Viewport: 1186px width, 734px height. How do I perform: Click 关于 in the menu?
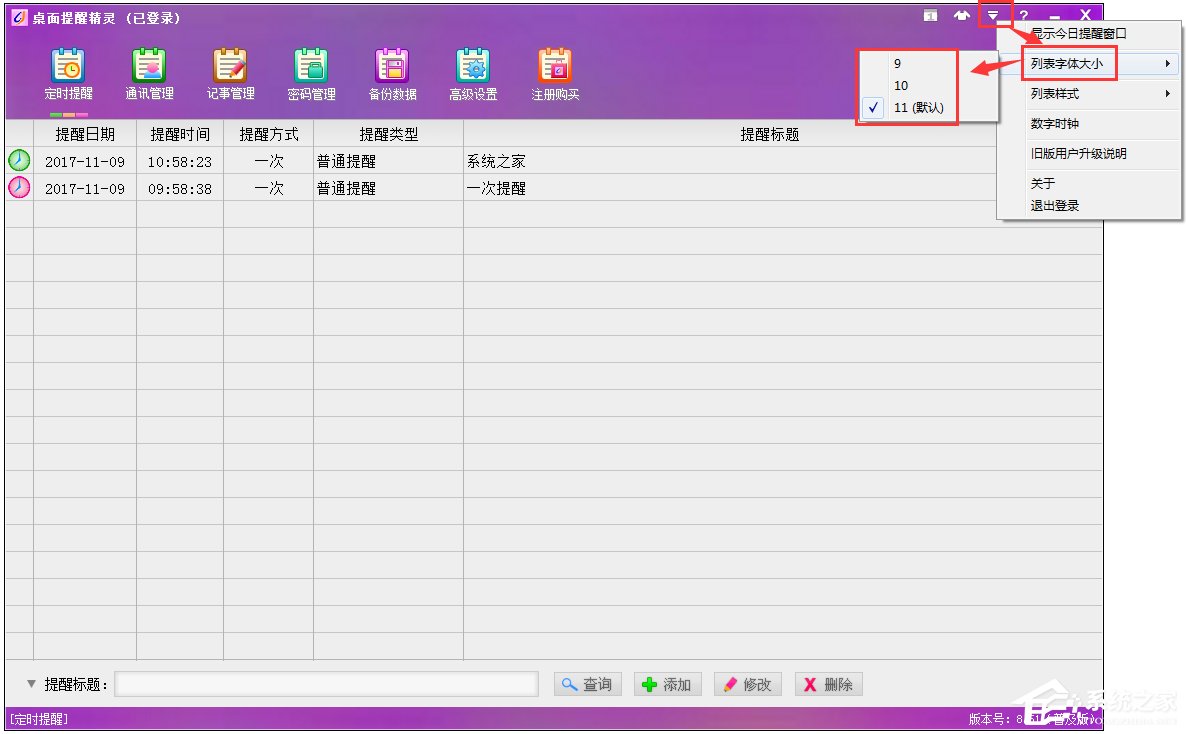[1042, 183]
